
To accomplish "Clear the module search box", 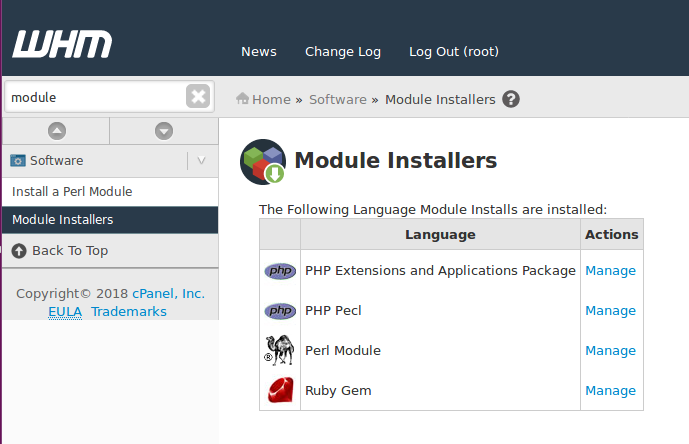I will tap(198, 96).
